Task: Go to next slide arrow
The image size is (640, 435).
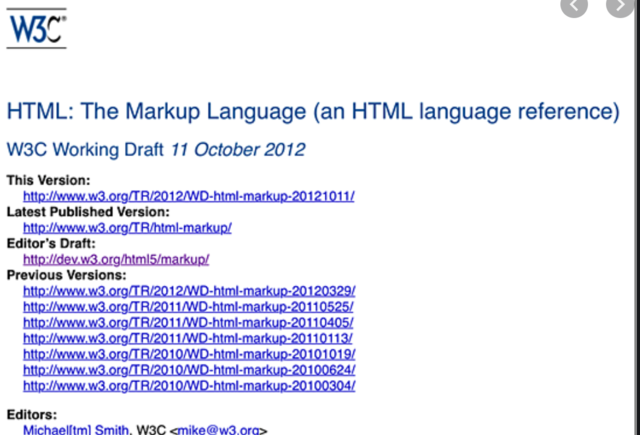Action: [x=620, y=6]
